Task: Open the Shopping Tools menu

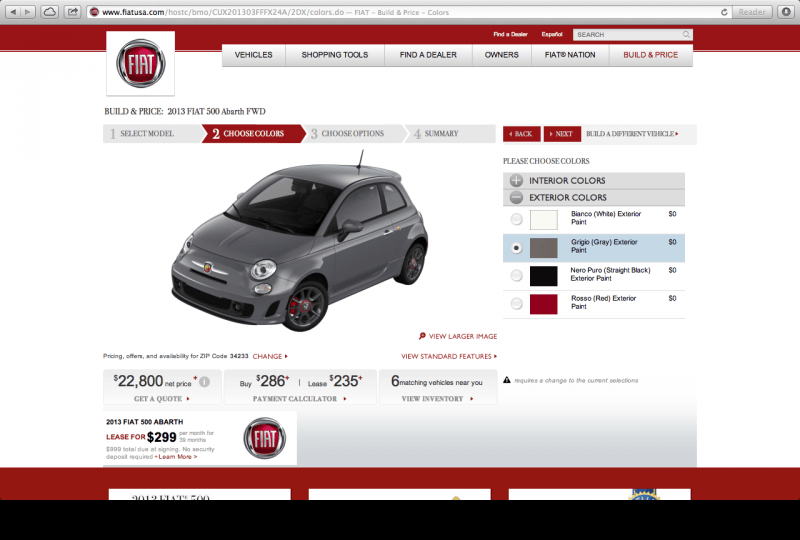Action: coord(335,55)
